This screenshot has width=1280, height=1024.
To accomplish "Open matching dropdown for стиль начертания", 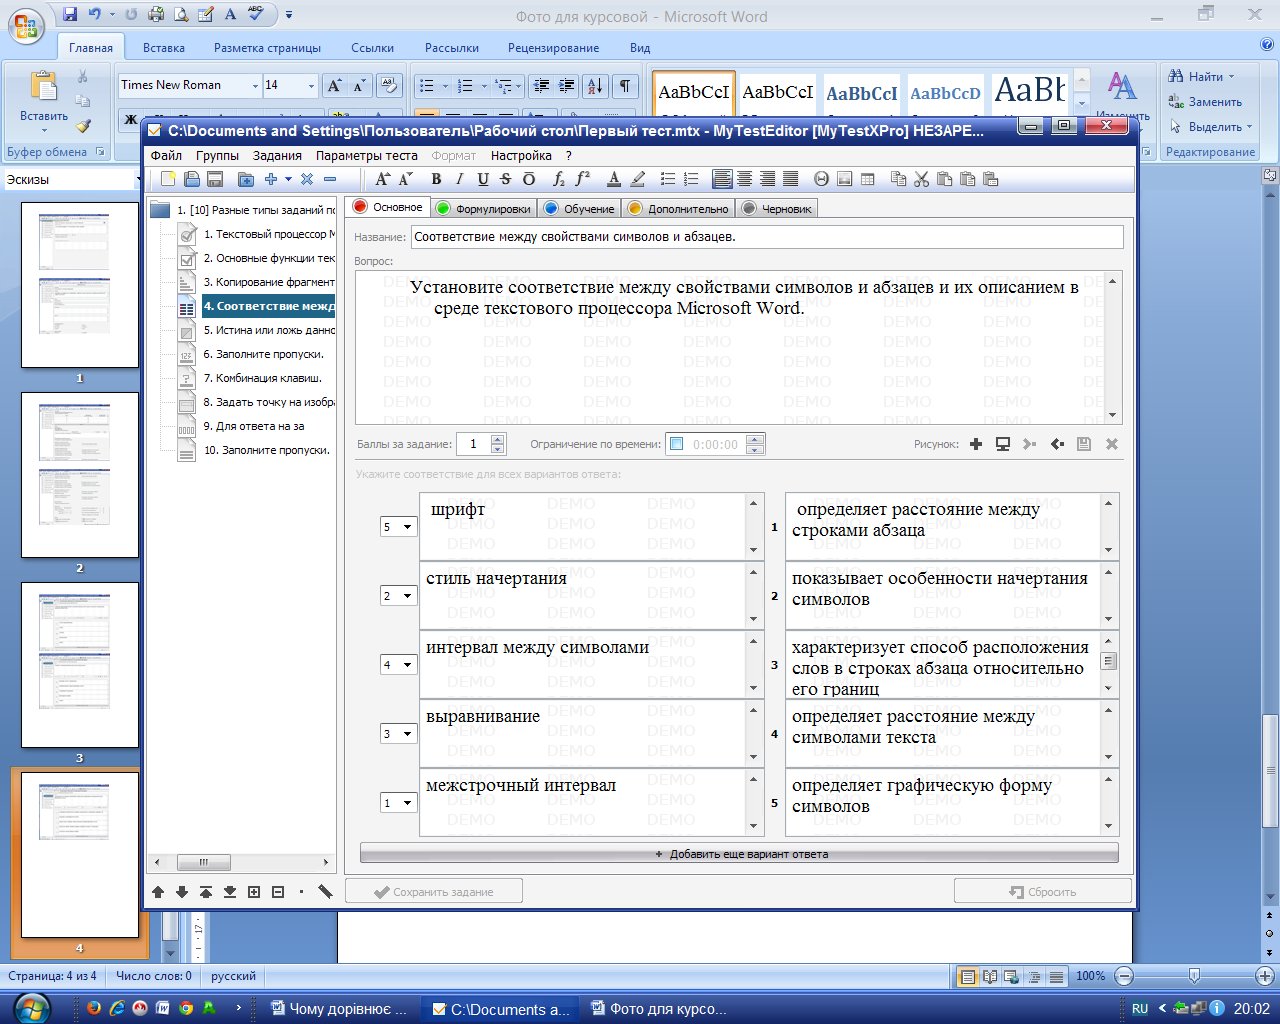I will click(x=407, y=596).
